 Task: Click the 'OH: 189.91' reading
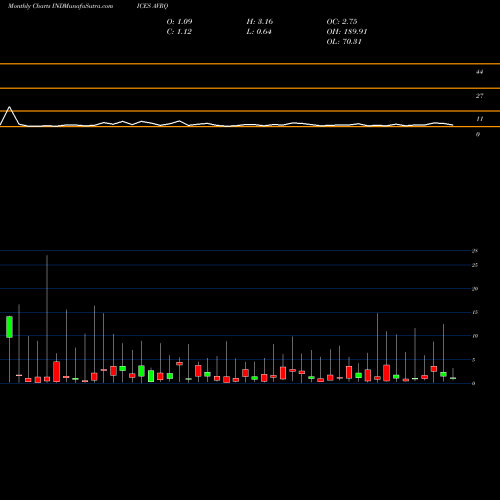[347, 32]
